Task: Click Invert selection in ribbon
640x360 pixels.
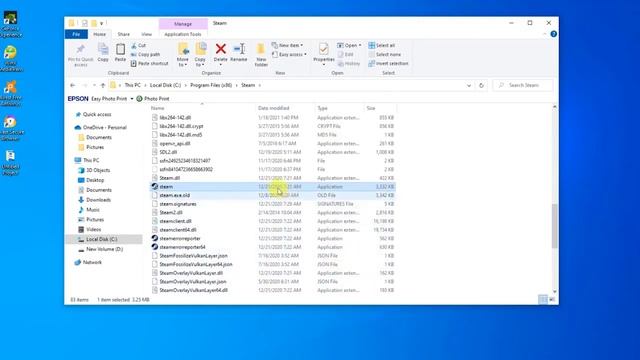Action: point(388,64)
